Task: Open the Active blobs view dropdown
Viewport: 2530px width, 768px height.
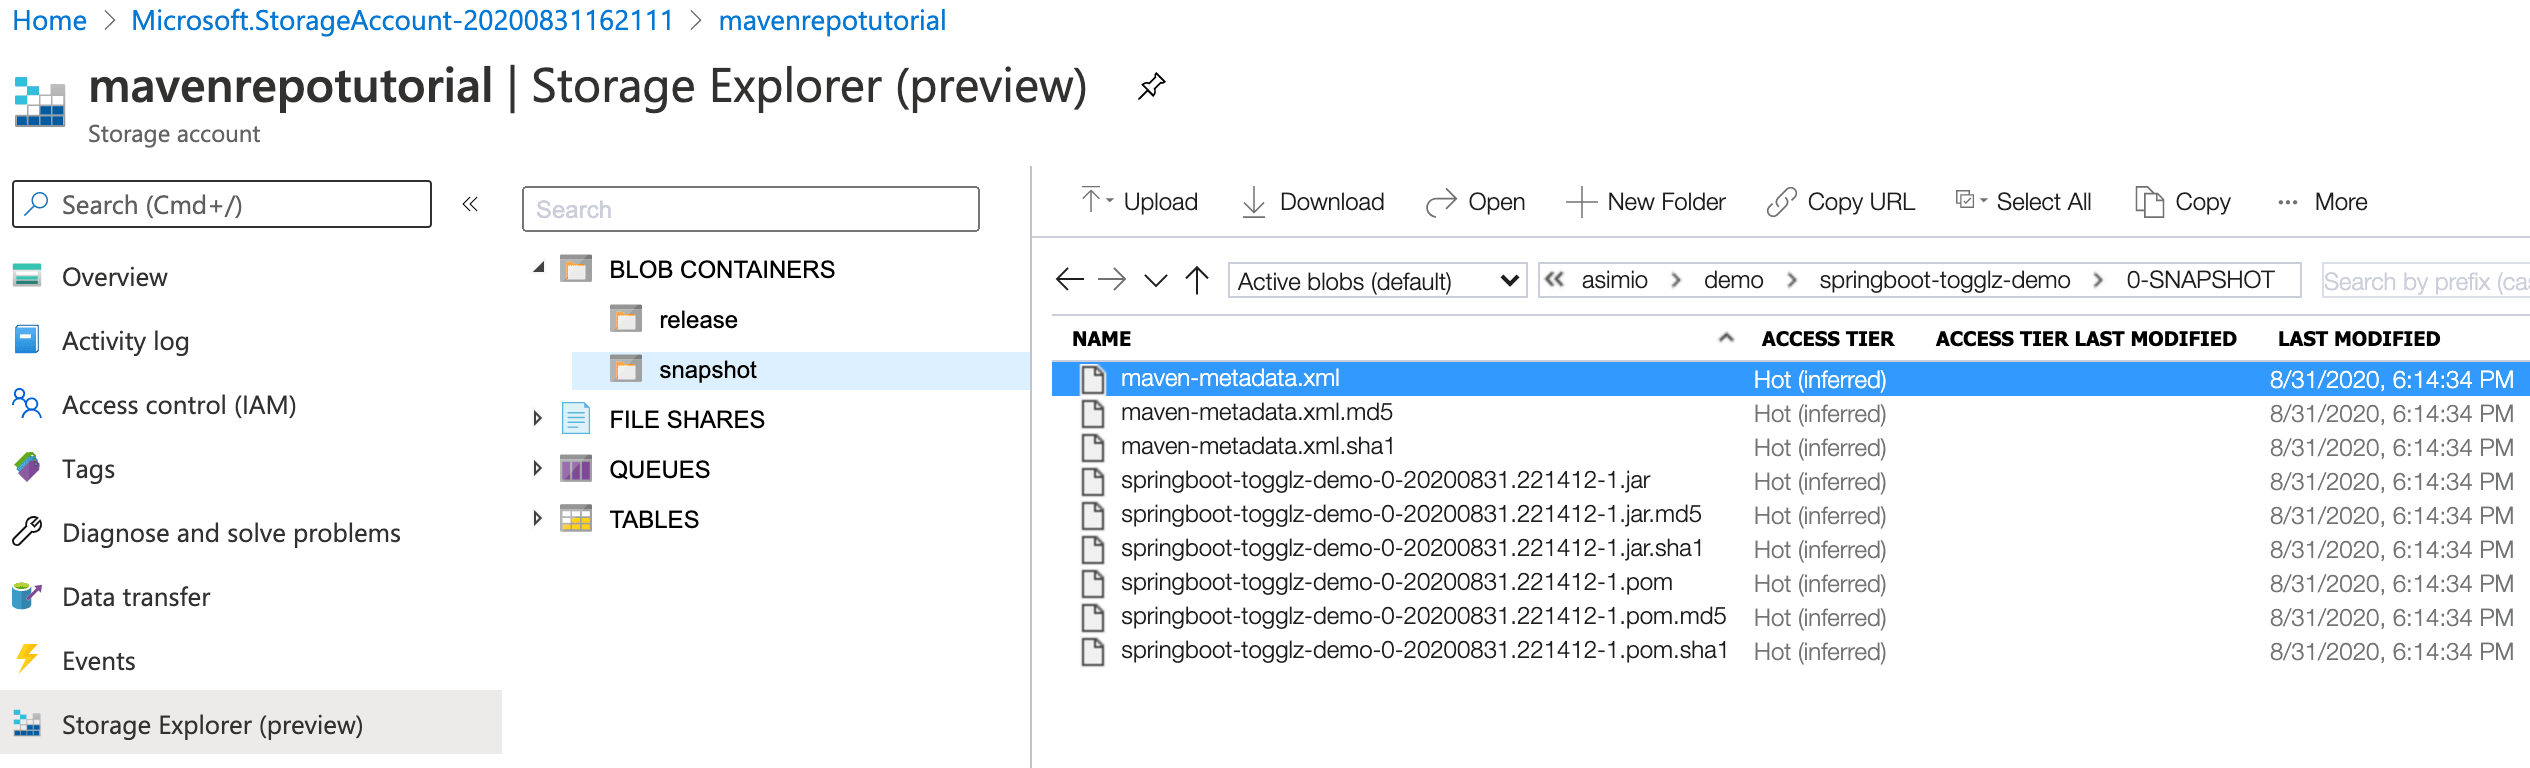Action: point(1377,281)
